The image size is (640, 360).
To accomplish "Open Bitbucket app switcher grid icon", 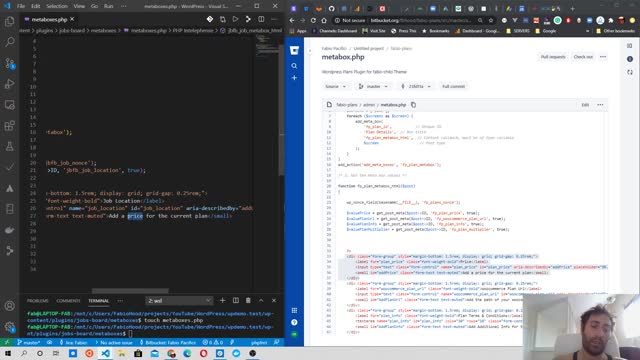I will pos(294,311).
